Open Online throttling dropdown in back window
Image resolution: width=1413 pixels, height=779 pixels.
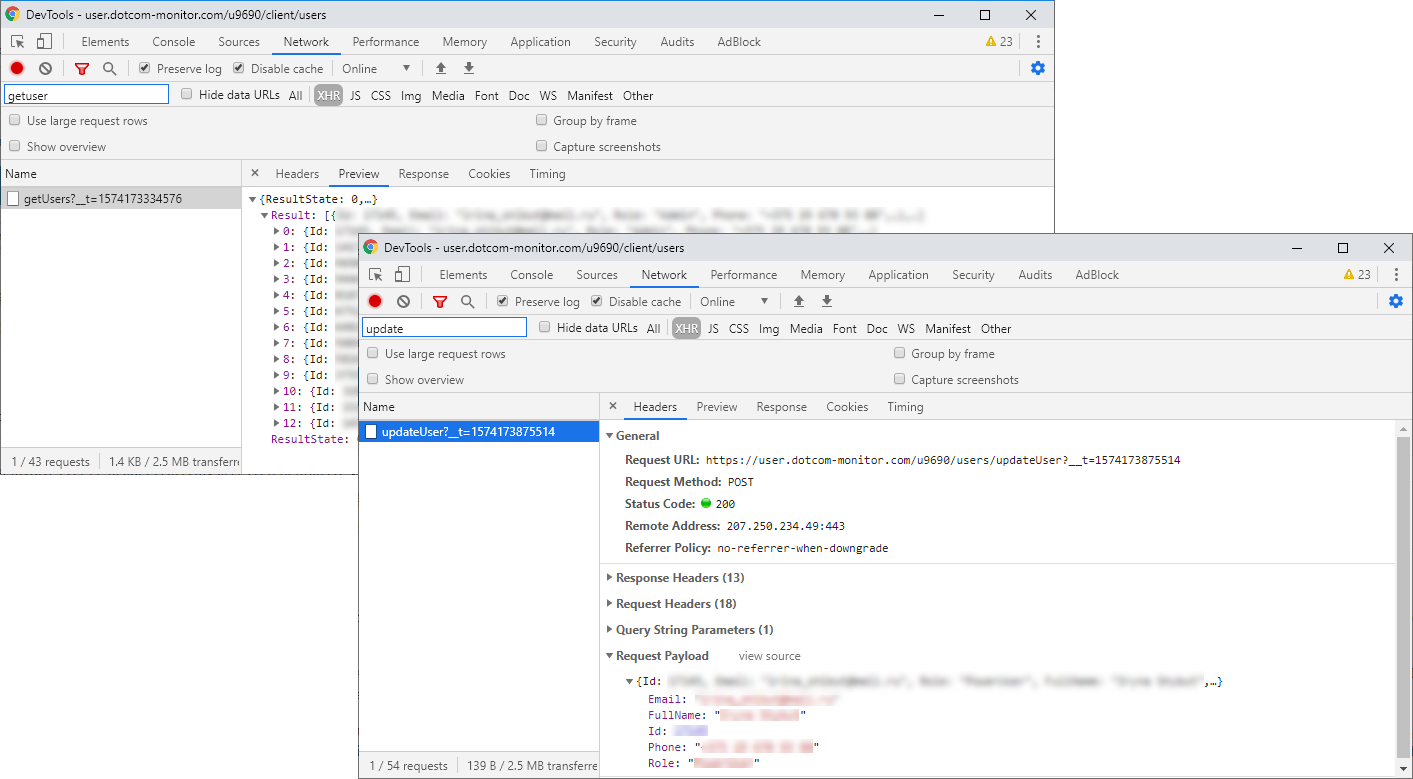376,68
